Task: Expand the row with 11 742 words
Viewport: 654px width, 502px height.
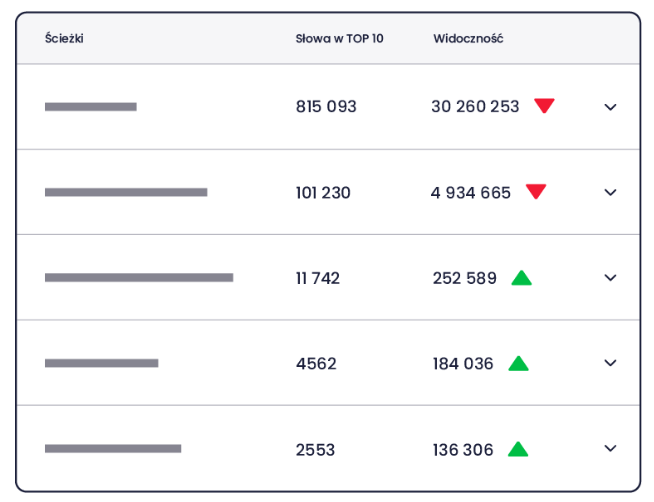Action: pyautogui.click(x=610, y=278)
